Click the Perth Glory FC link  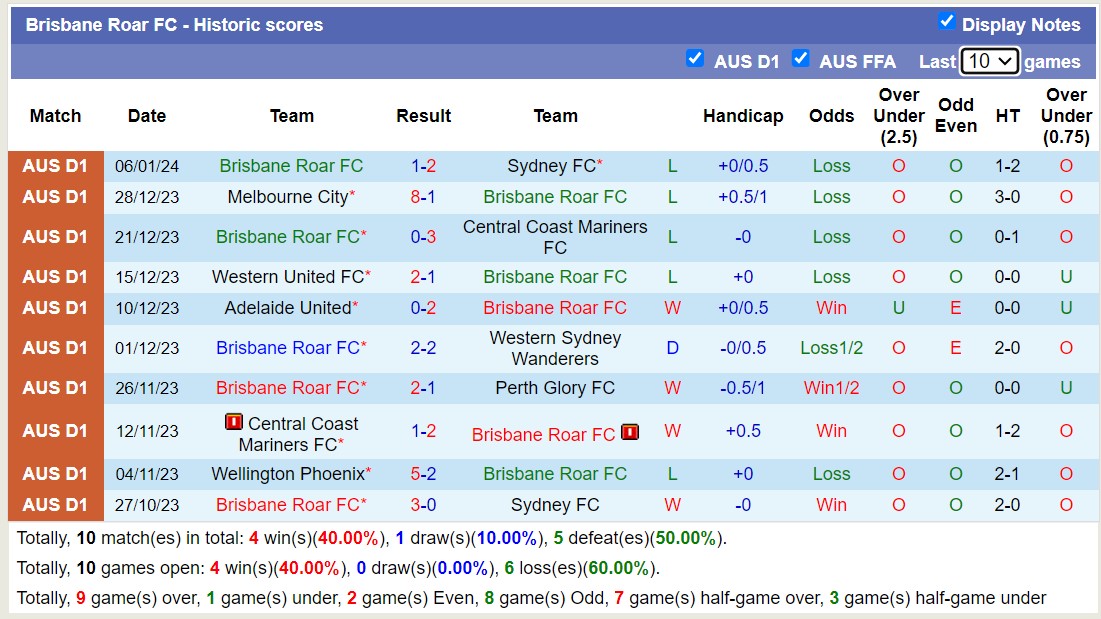point(555,388)
